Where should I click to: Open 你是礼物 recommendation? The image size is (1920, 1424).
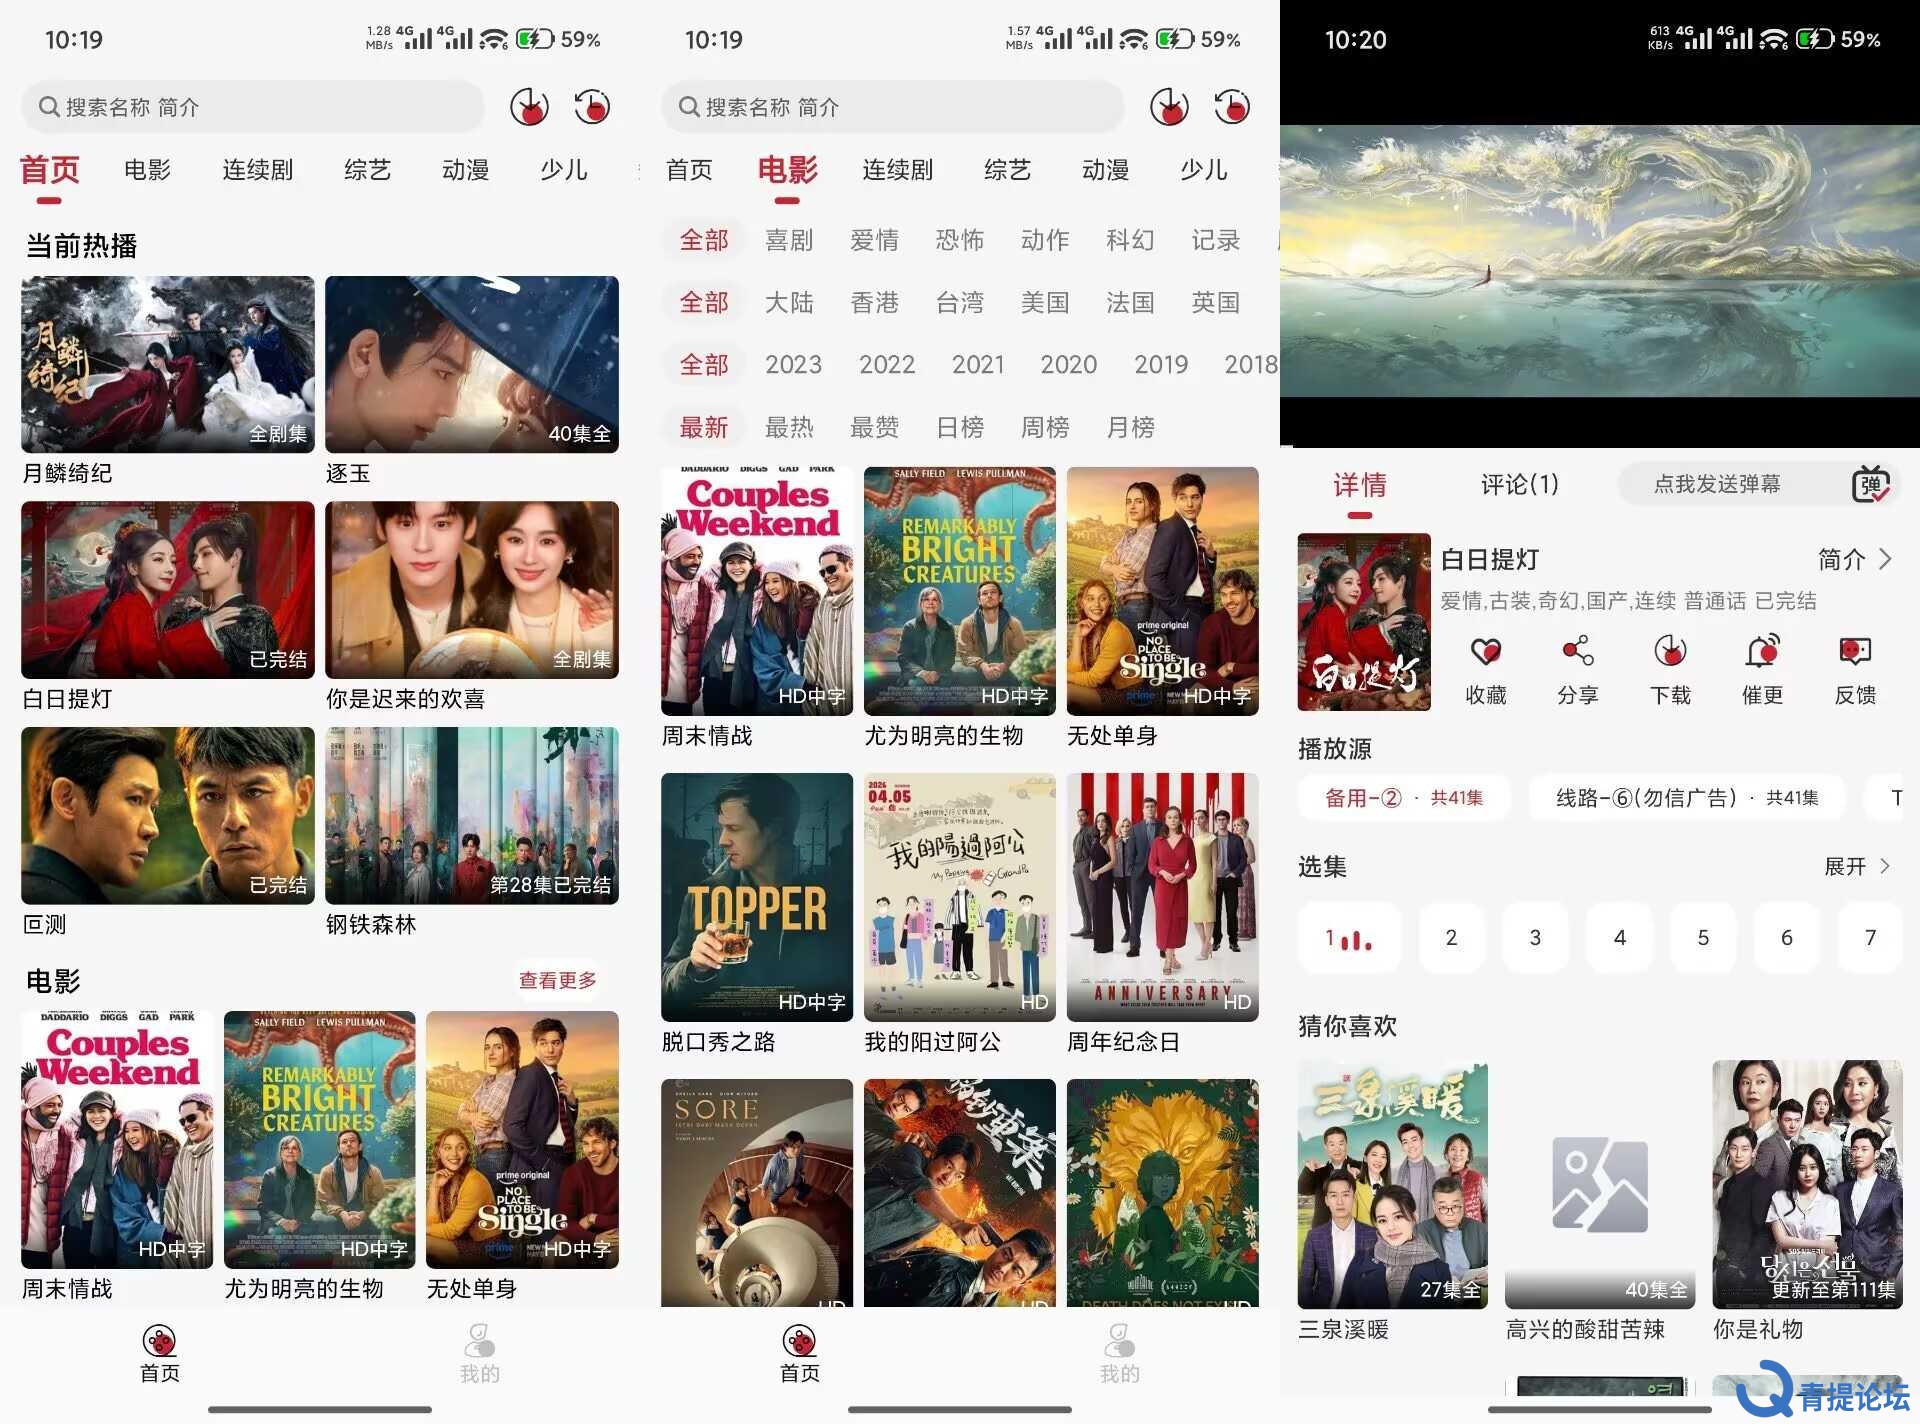[x=1807, y=1185]
